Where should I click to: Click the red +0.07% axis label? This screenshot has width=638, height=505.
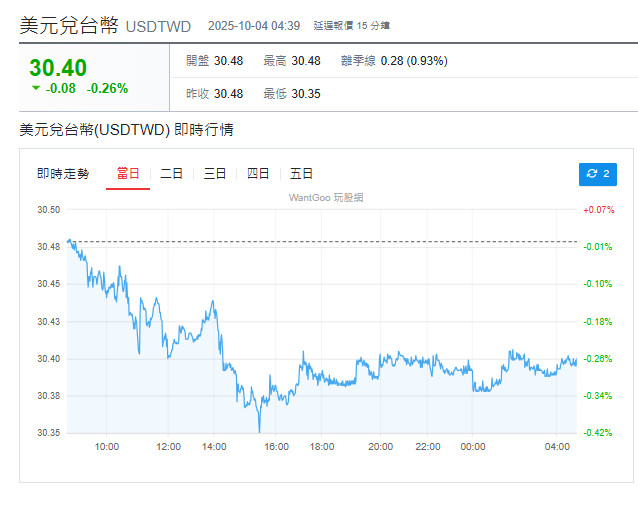(x=597, y=210)
